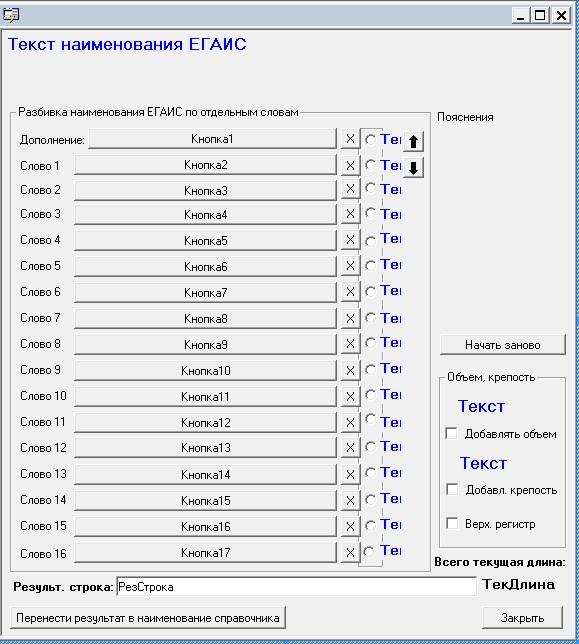Image resolution: width=579 pixels, height=644 pixels.
Task: Click X button next to Слово 12
Action: [350, 448]
